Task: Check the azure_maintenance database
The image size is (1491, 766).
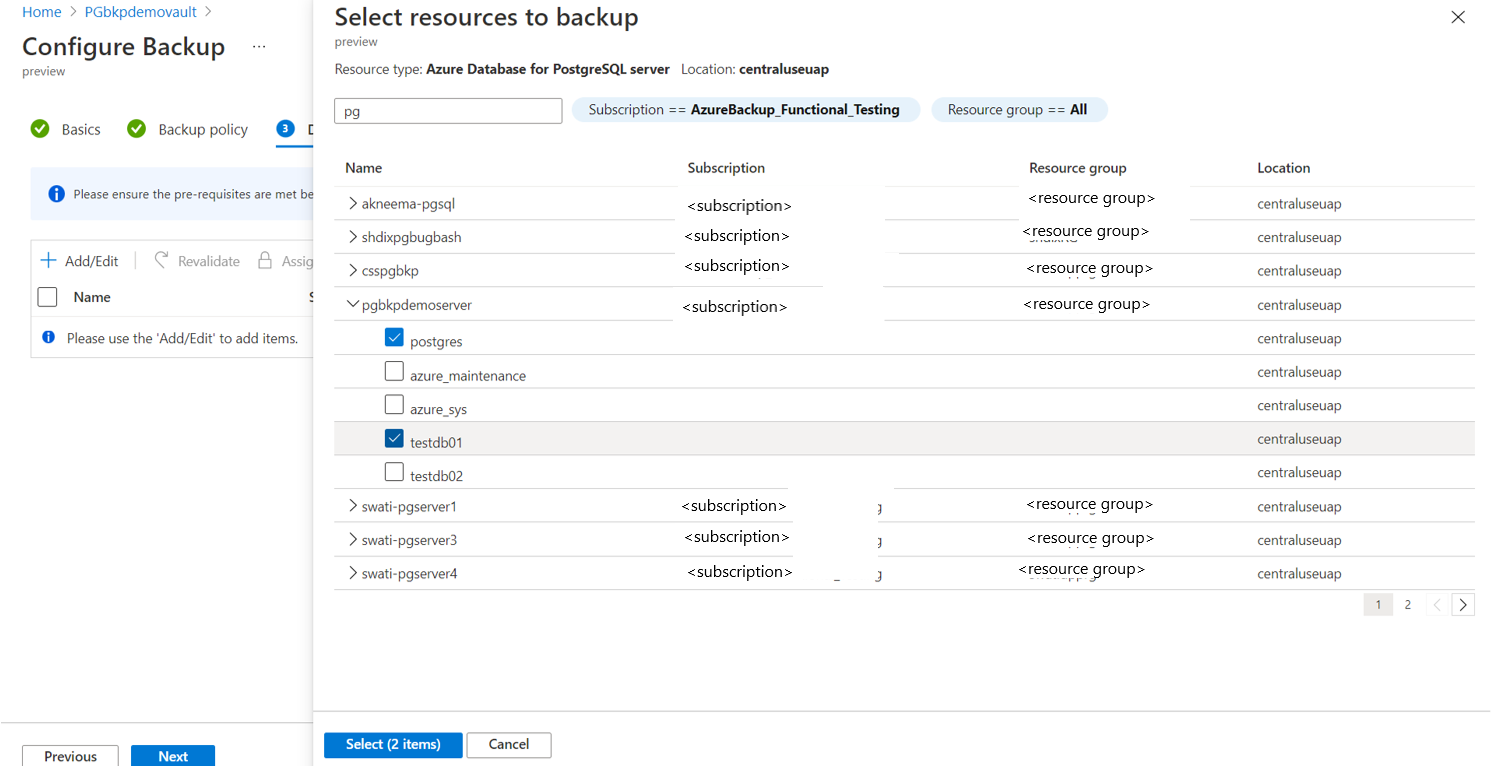Action: (x=394, y=370)
